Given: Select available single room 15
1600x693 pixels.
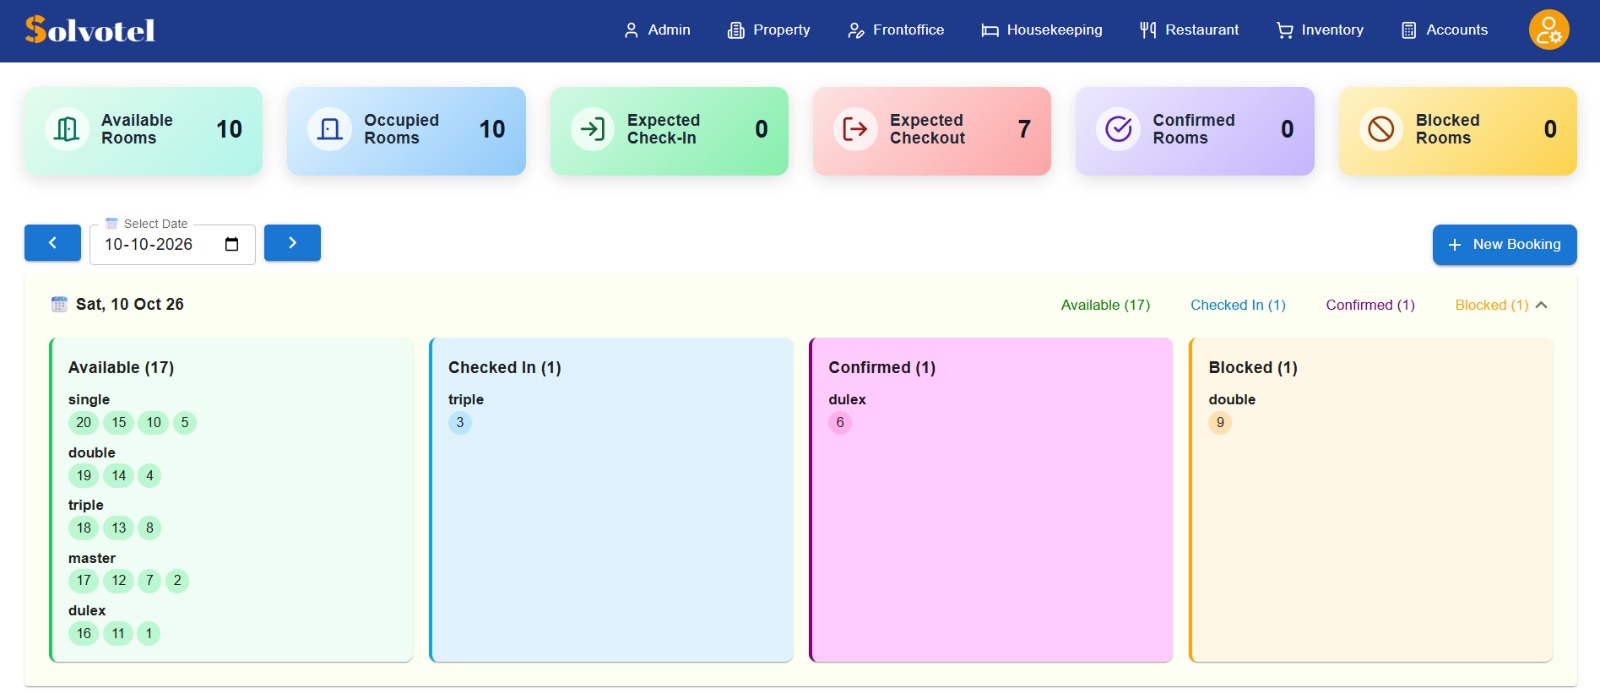Looking at the screenshot, I should coord(119,423).
